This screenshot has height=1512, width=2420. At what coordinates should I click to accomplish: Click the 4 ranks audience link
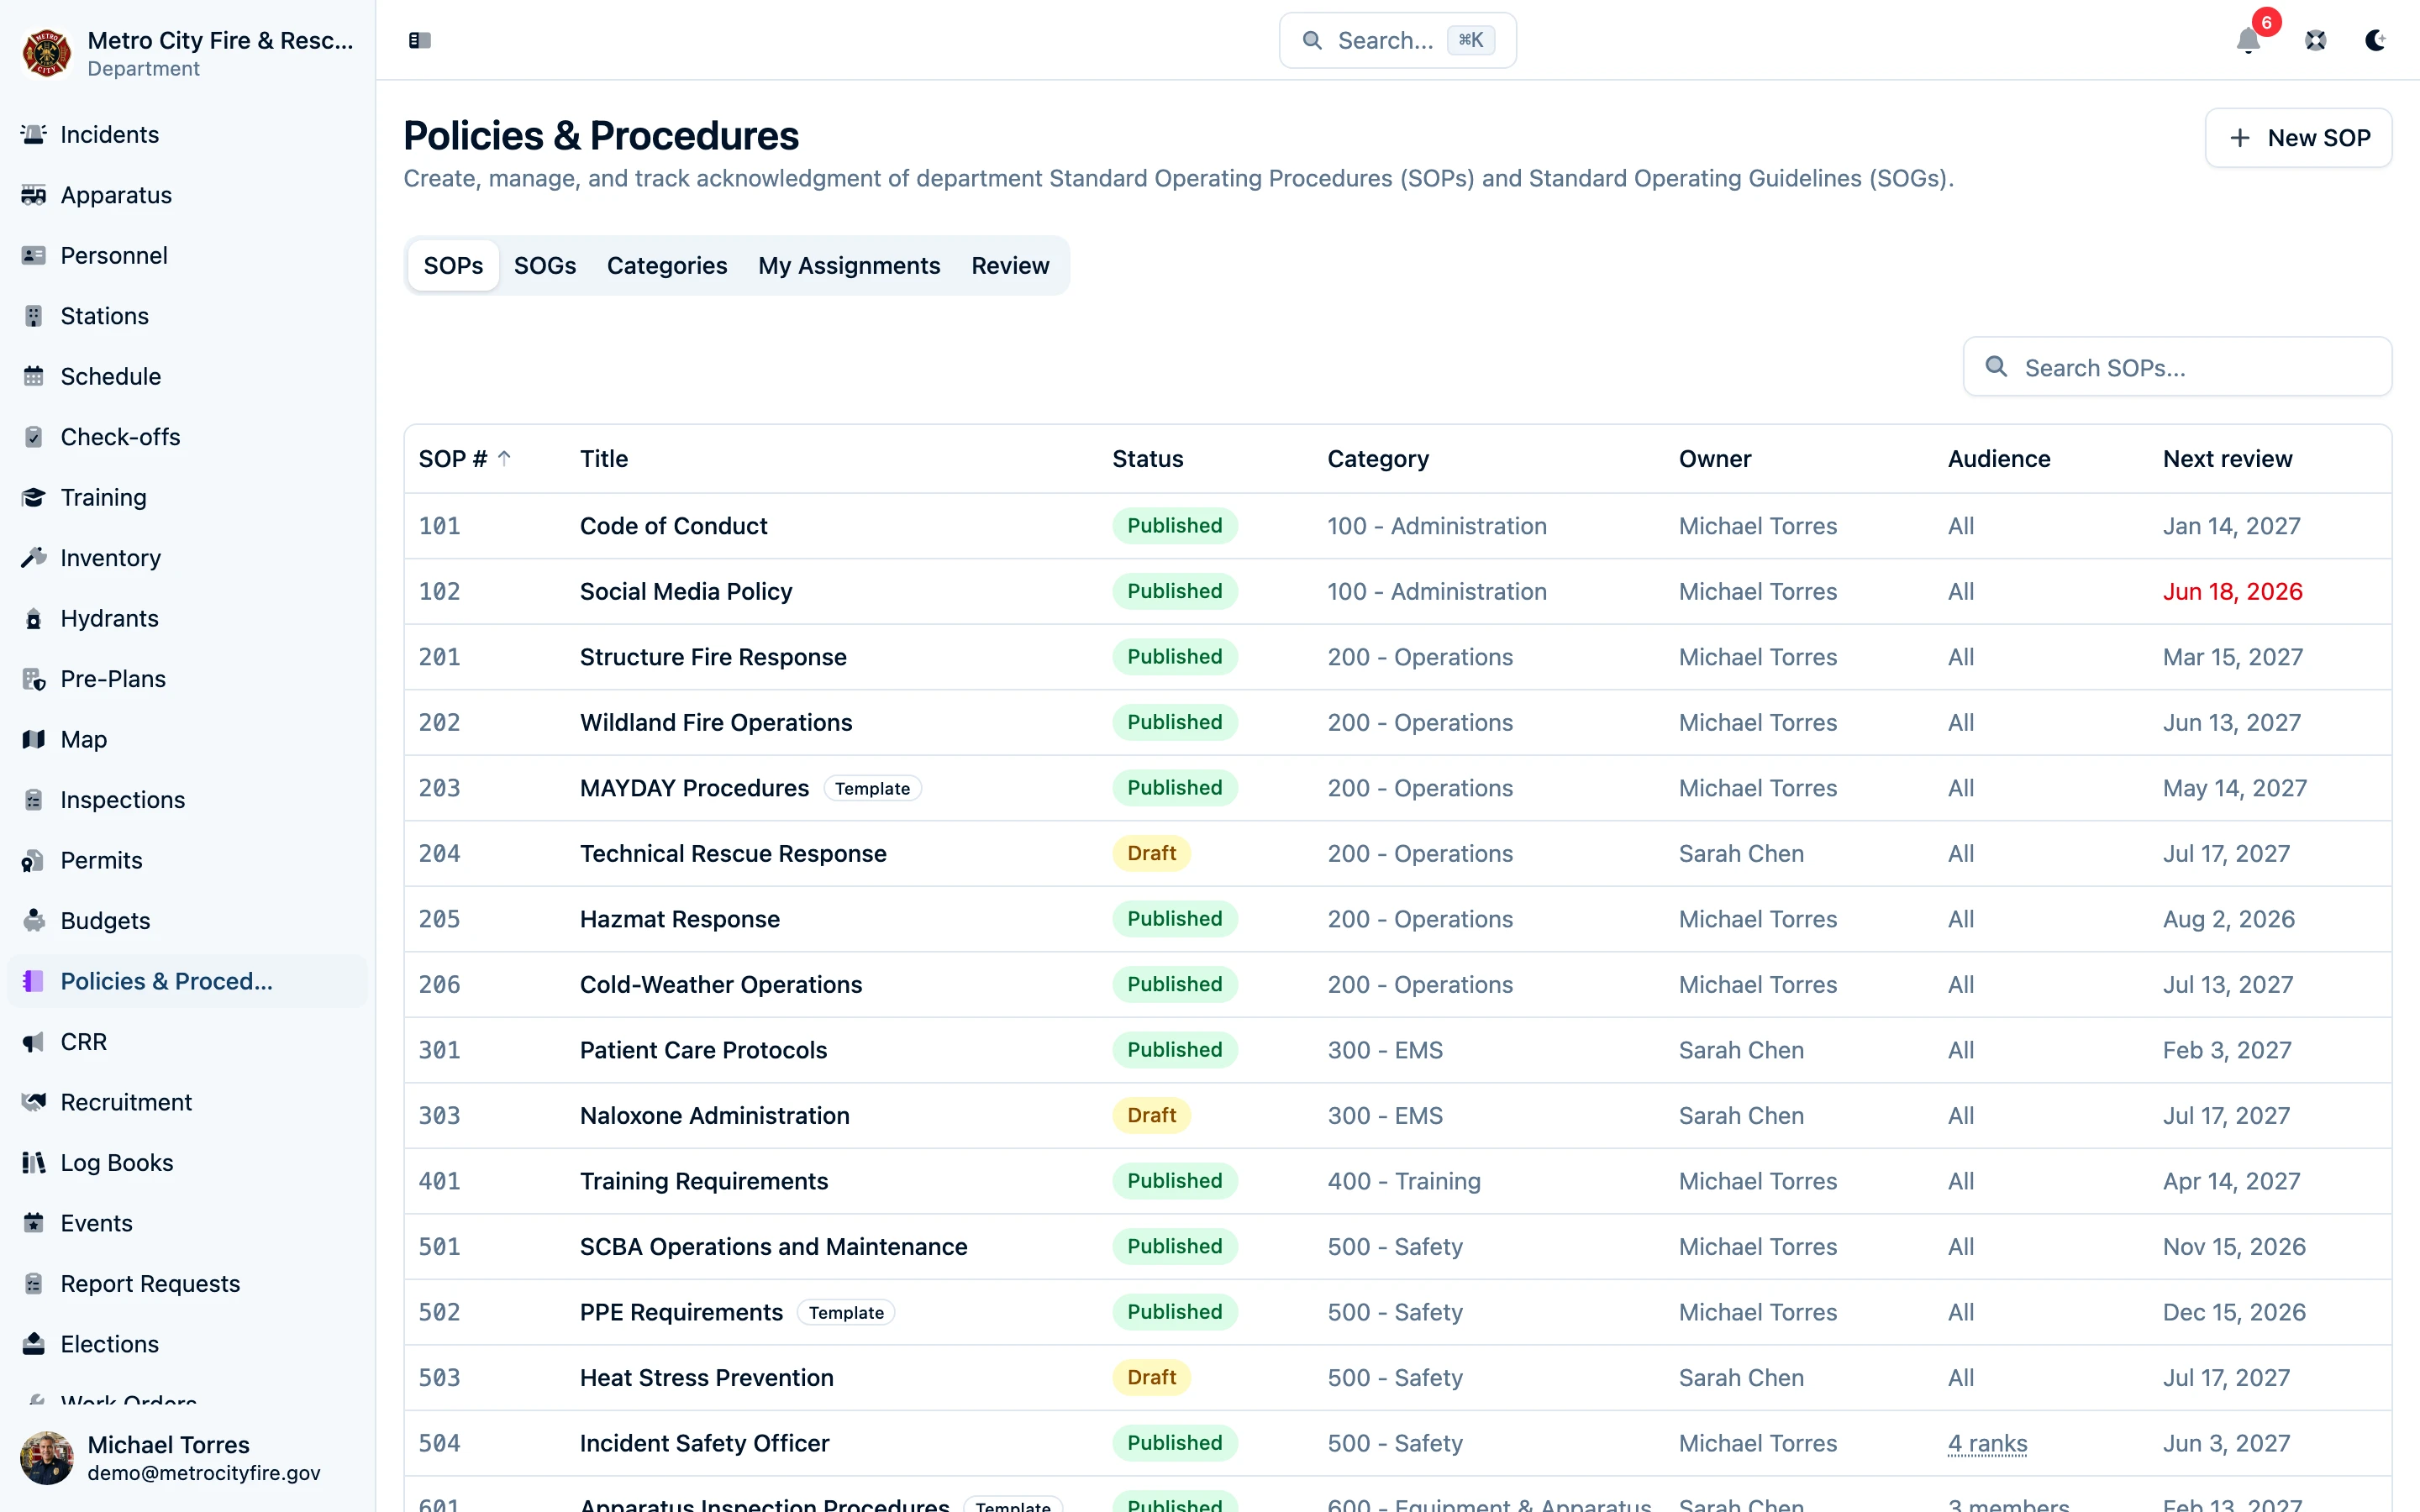(1987, 1443)
